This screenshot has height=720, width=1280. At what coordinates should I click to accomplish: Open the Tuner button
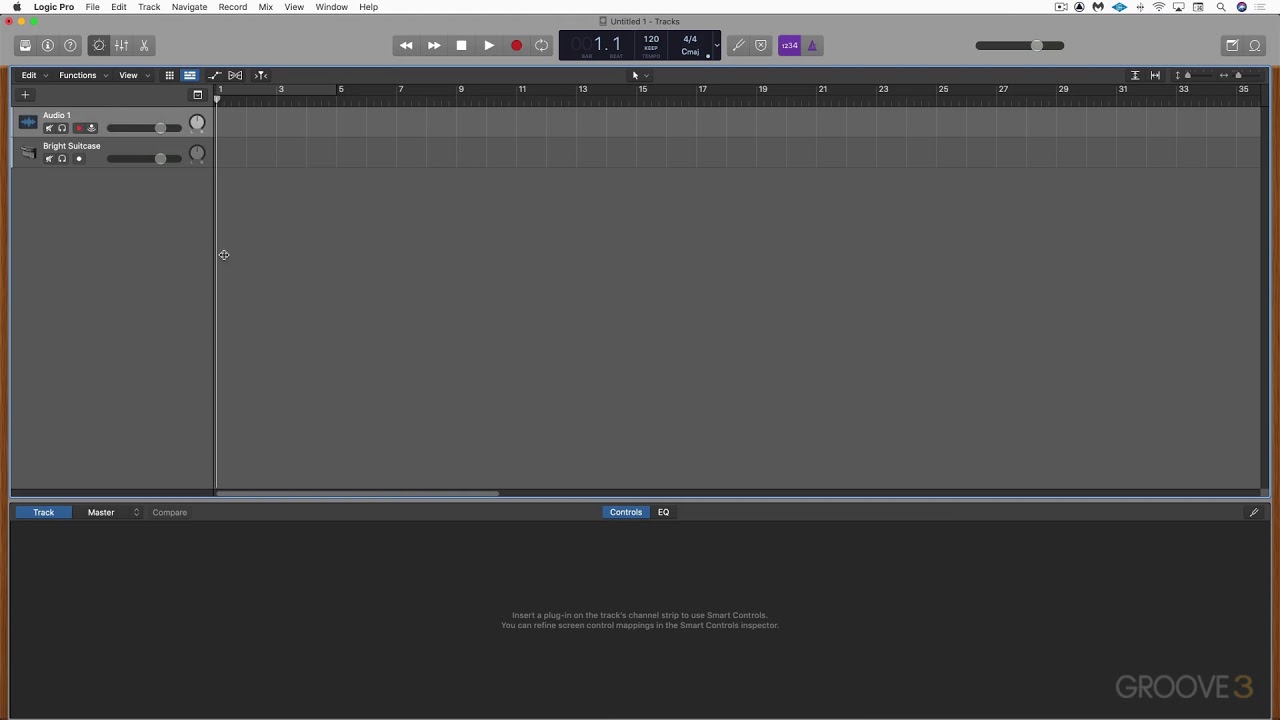pyautogui.click(x=739, y=45)
